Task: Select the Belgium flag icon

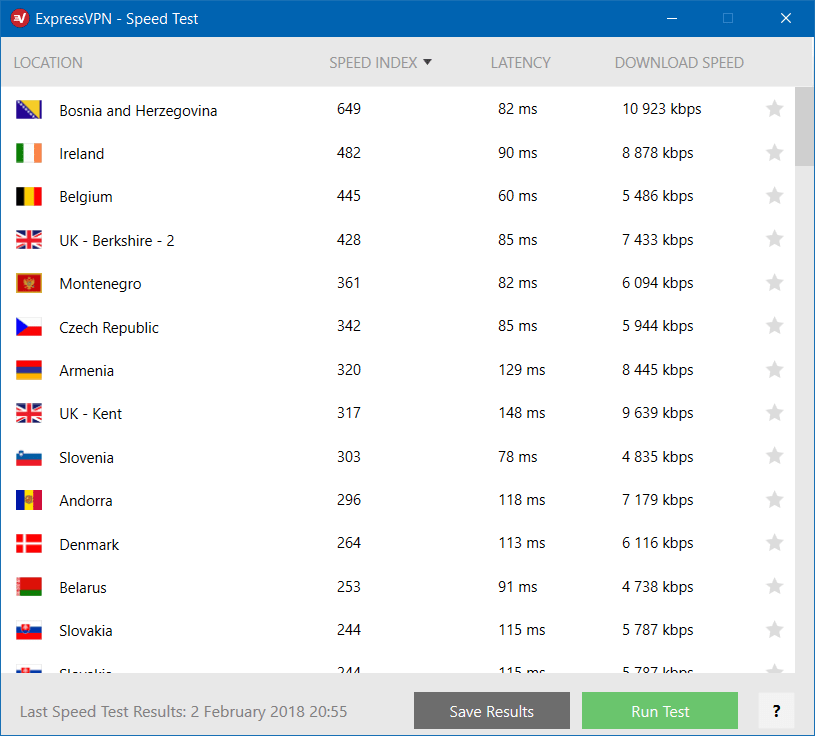Action: (29, 196)
